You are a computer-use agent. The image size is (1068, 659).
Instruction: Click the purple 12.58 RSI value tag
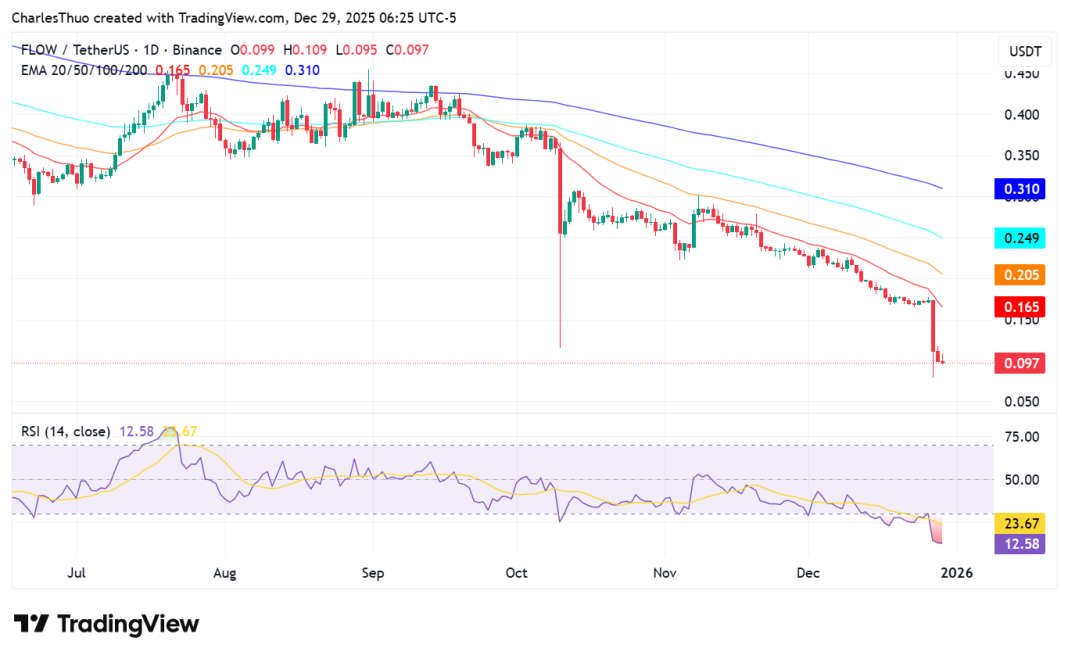[1020, 543]
